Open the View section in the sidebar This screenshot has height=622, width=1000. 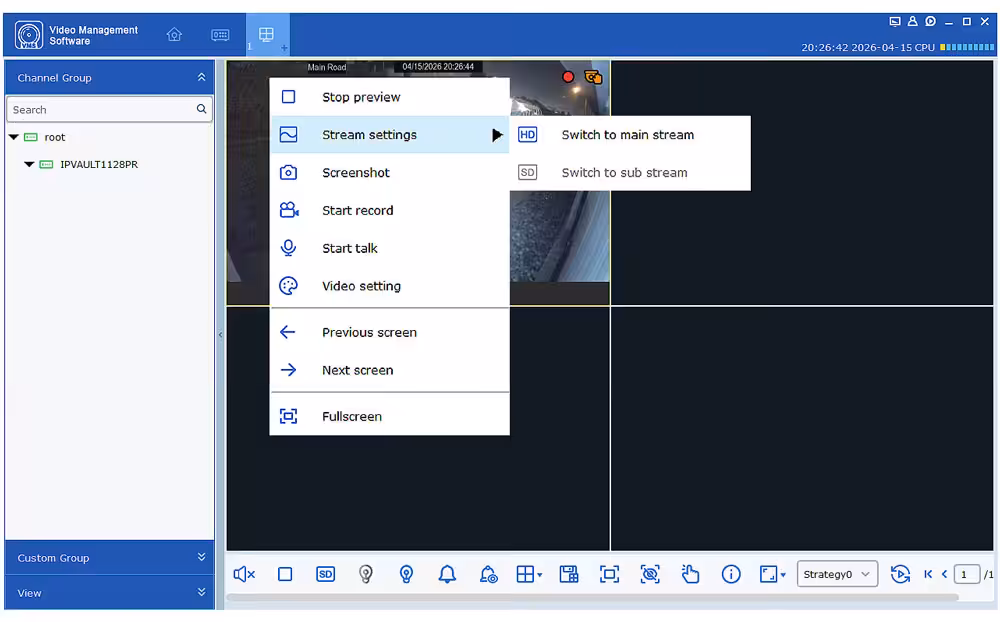(x=109, y=592)
